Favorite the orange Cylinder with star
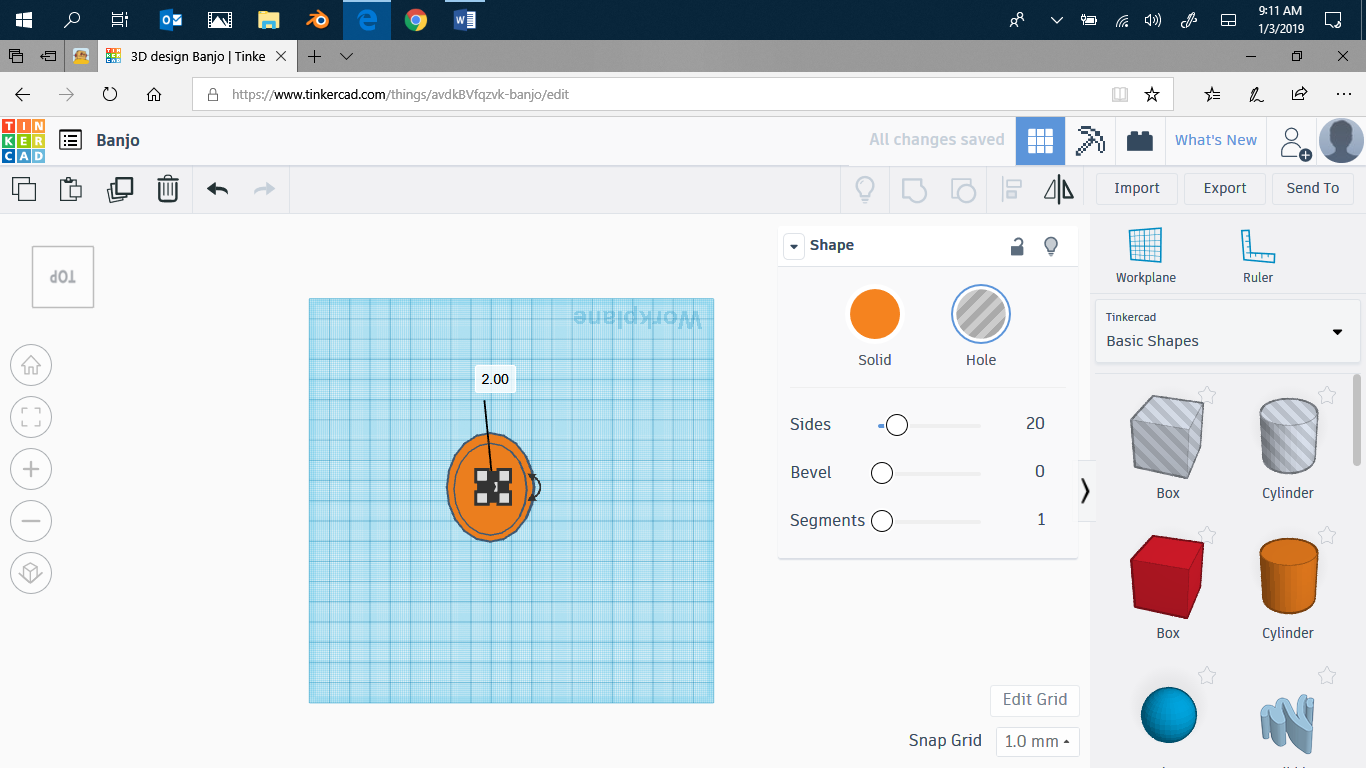1366x768 pixels. [1327, 535]
